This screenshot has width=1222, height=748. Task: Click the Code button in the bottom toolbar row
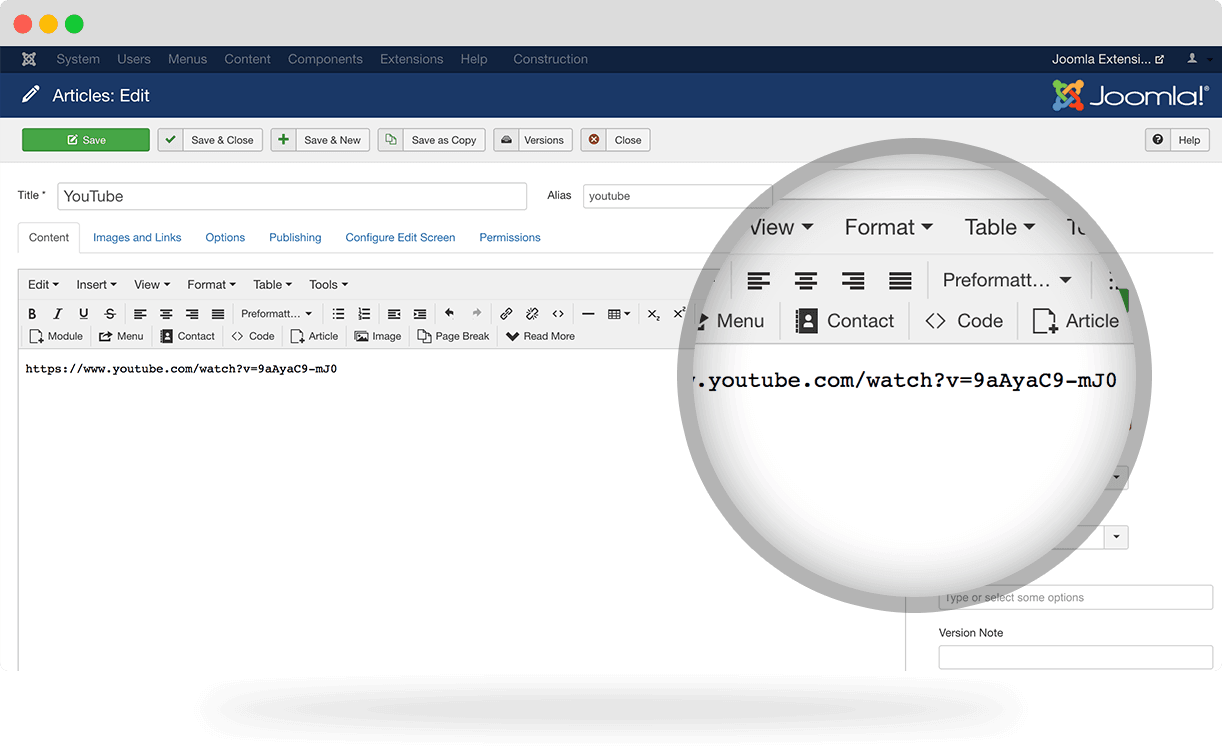click(253, 336)
